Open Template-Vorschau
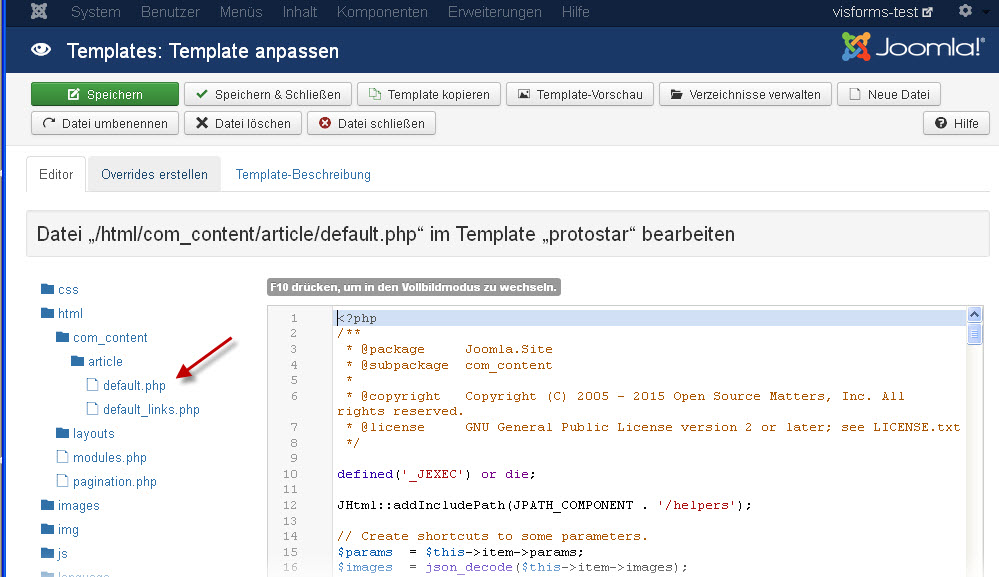999x577 pixels. (580, 94)
